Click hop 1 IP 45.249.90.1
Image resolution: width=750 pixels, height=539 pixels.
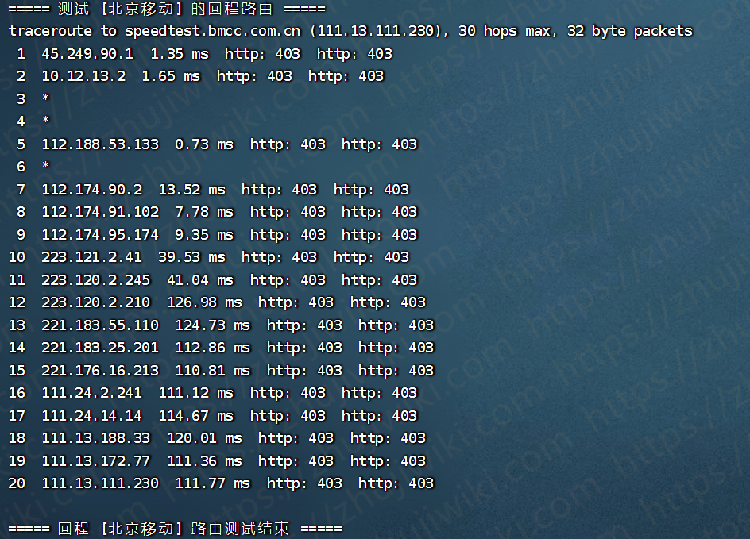coord(88,54)
